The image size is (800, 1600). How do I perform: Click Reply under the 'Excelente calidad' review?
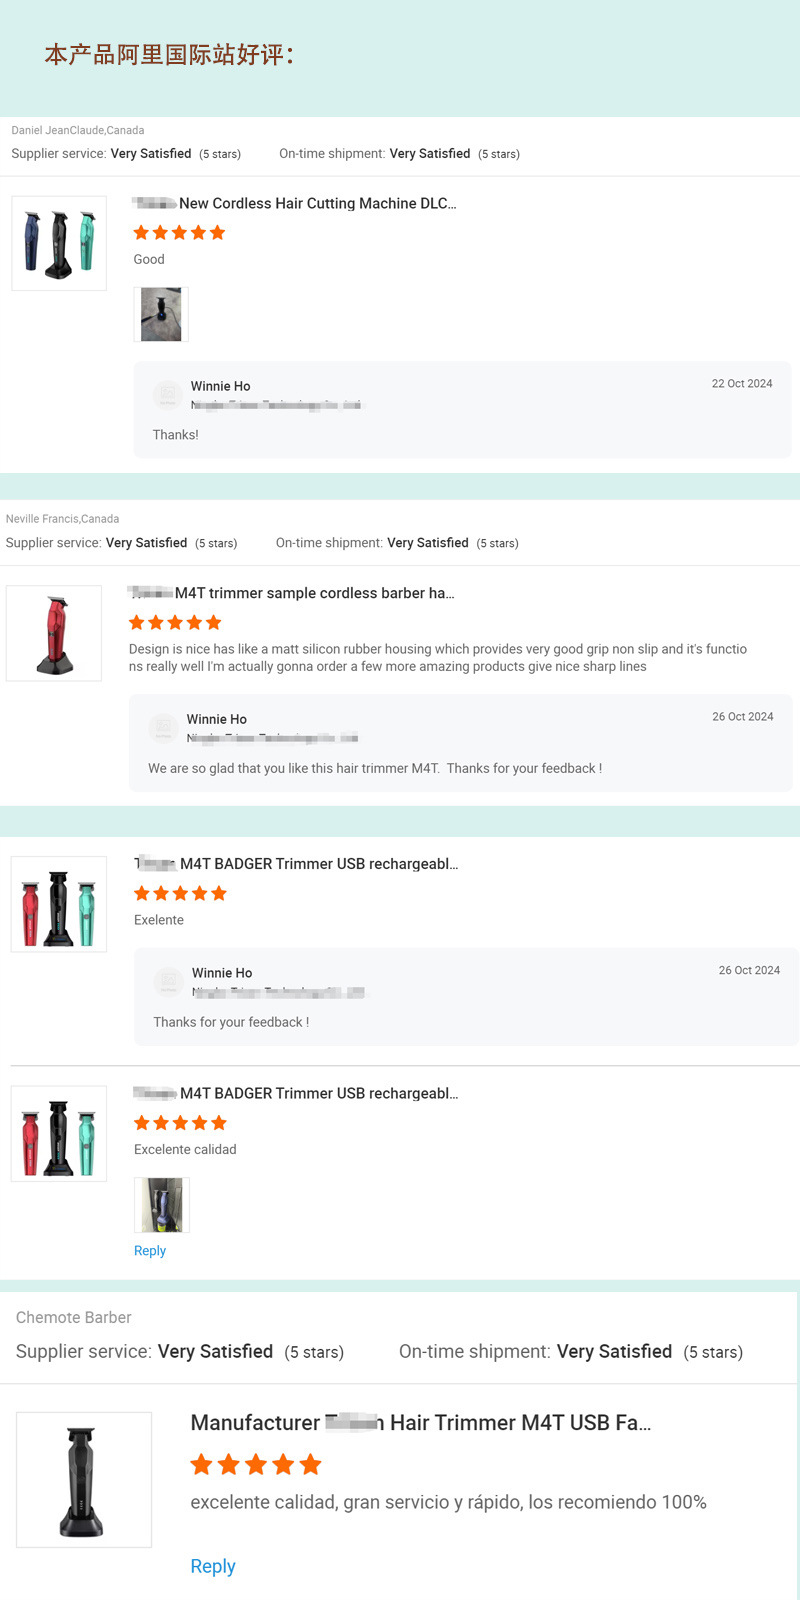coord(150,1251)
